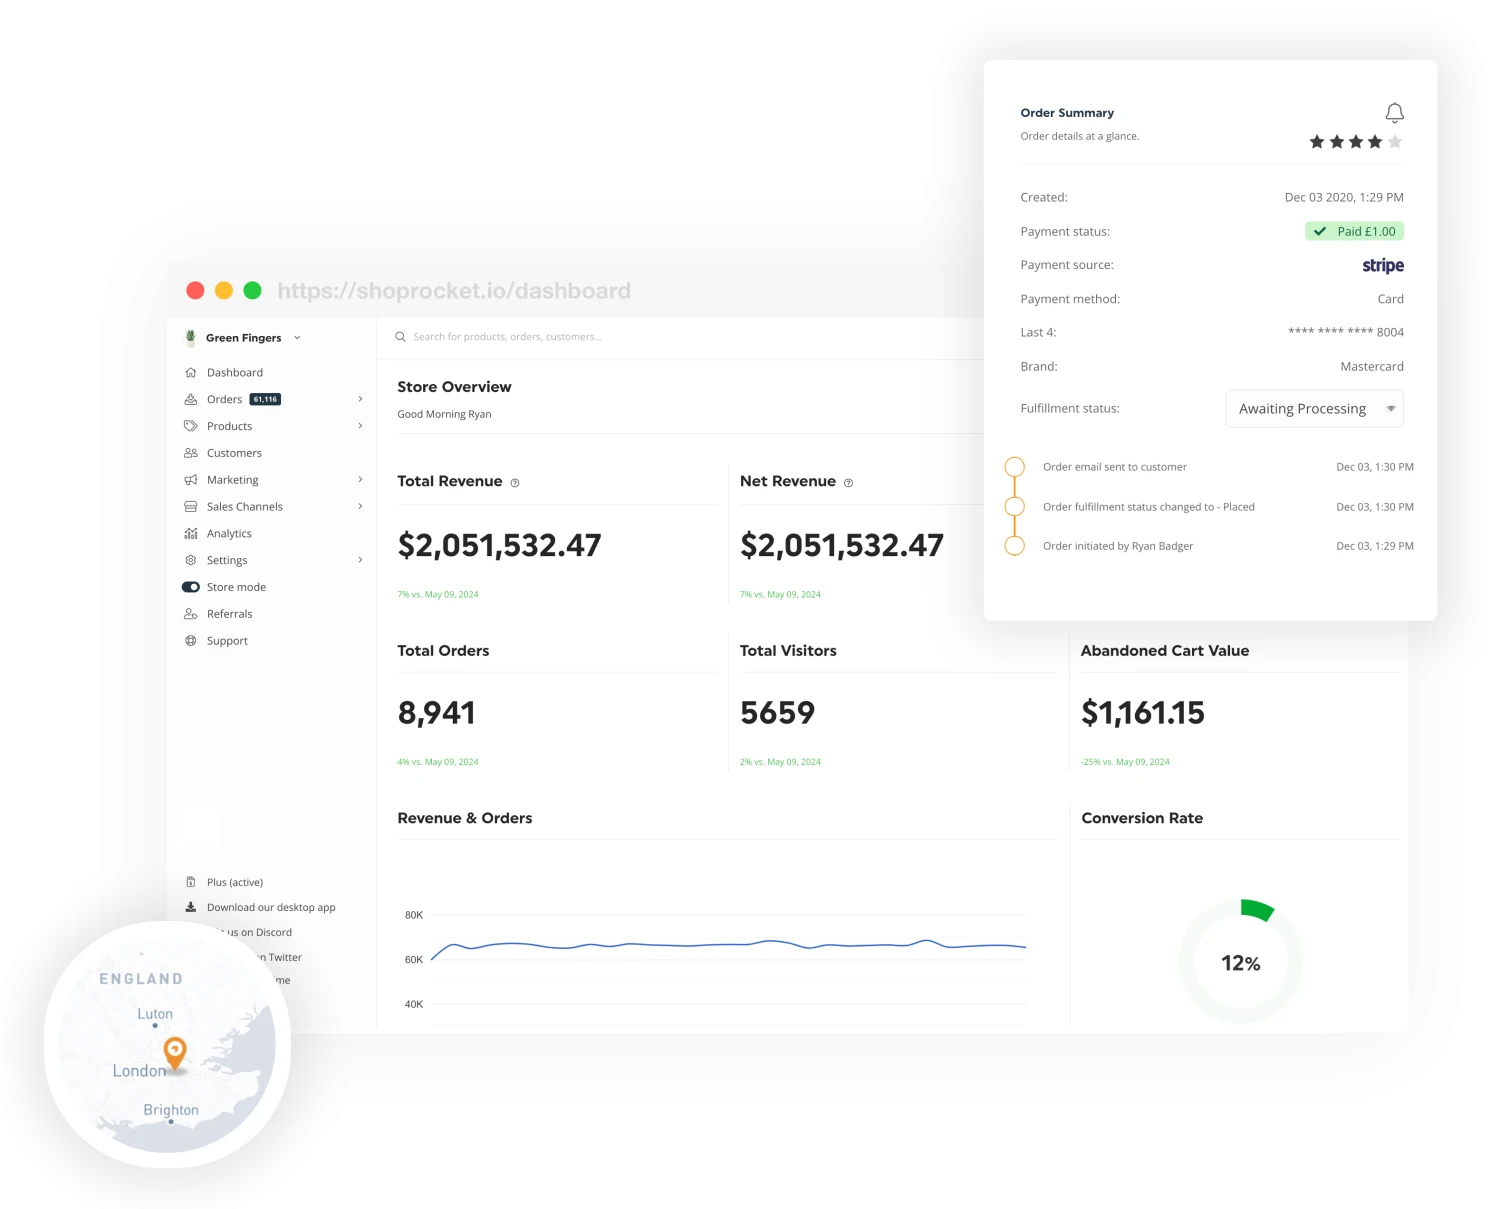The height and width of the screenshot is (1209, 1500).
Task: Click the Download our desktop app link
Action: 271,907
